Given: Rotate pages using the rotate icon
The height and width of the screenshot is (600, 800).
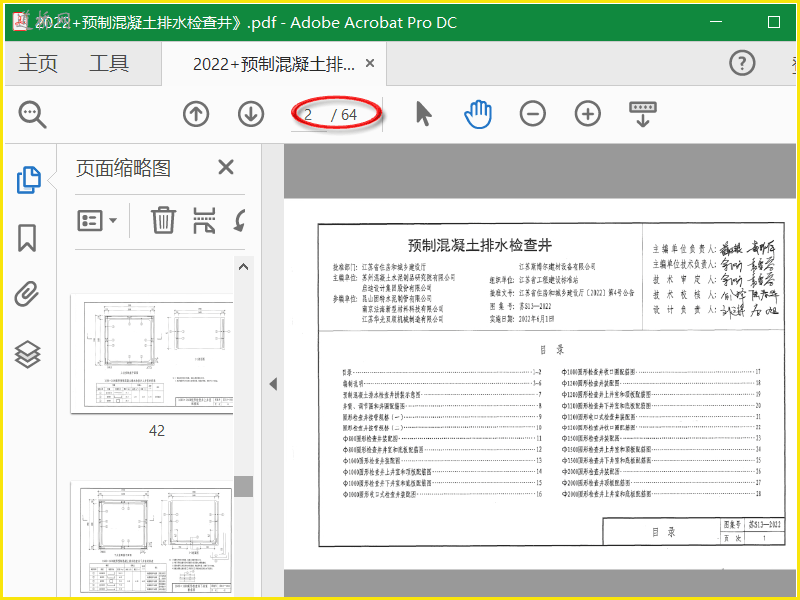Looking at the screenshot, I should coord(240,220).
